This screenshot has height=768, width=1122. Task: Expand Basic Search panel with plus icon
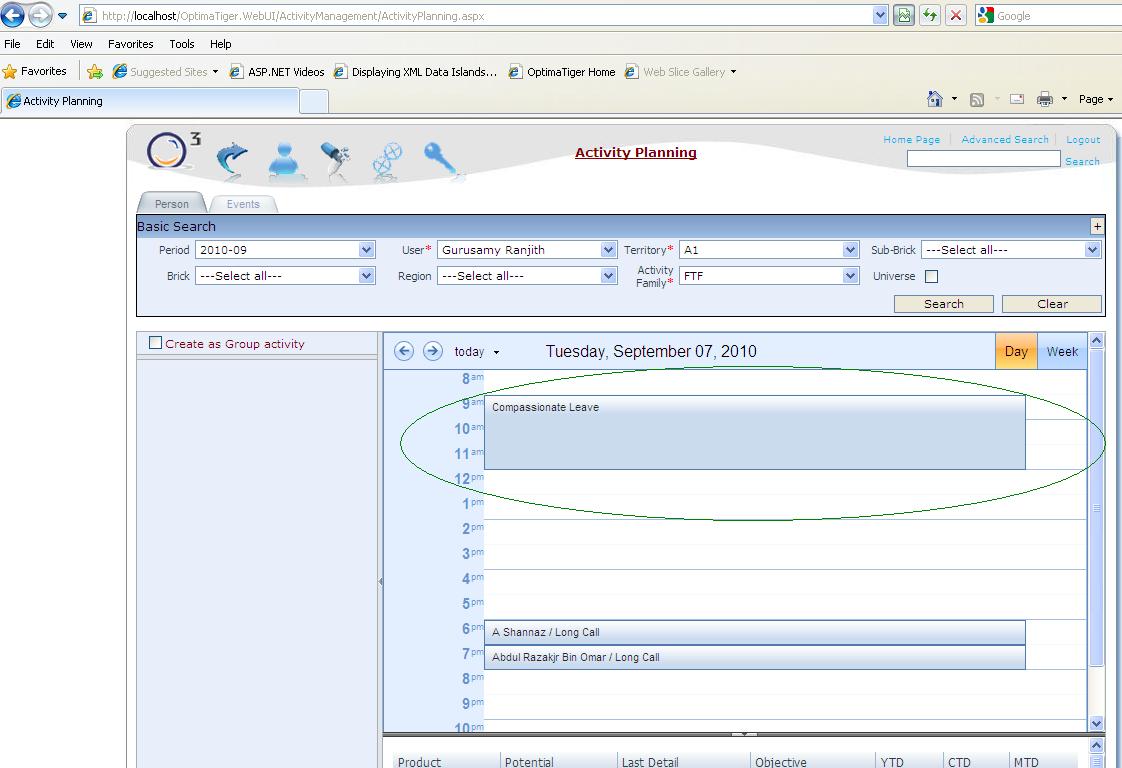click(x=1097, y=226)
